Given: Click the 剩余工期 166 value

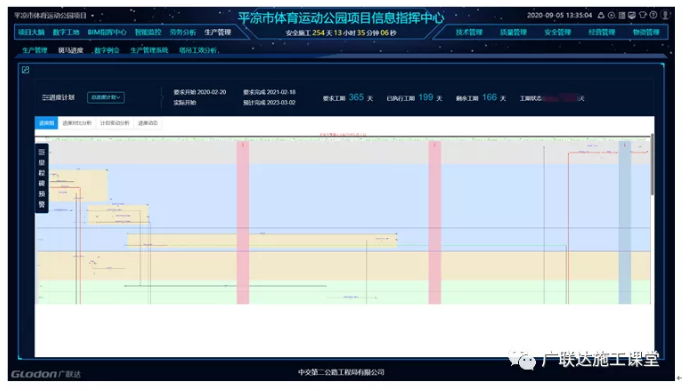Looking at the screenshot, I should pyautogui.click(x=489, y=97).
